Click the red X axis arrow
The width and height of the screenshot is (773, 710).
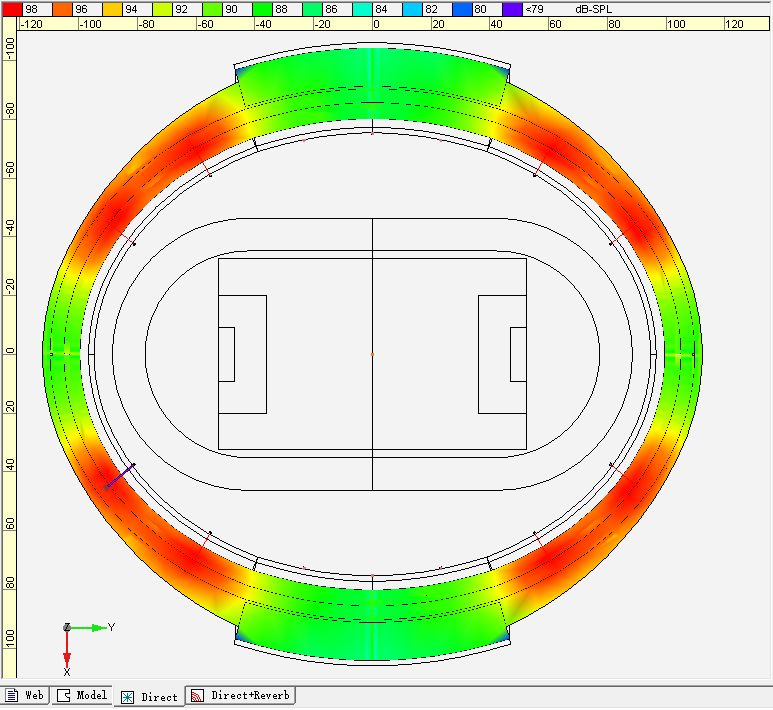(67, 656)
